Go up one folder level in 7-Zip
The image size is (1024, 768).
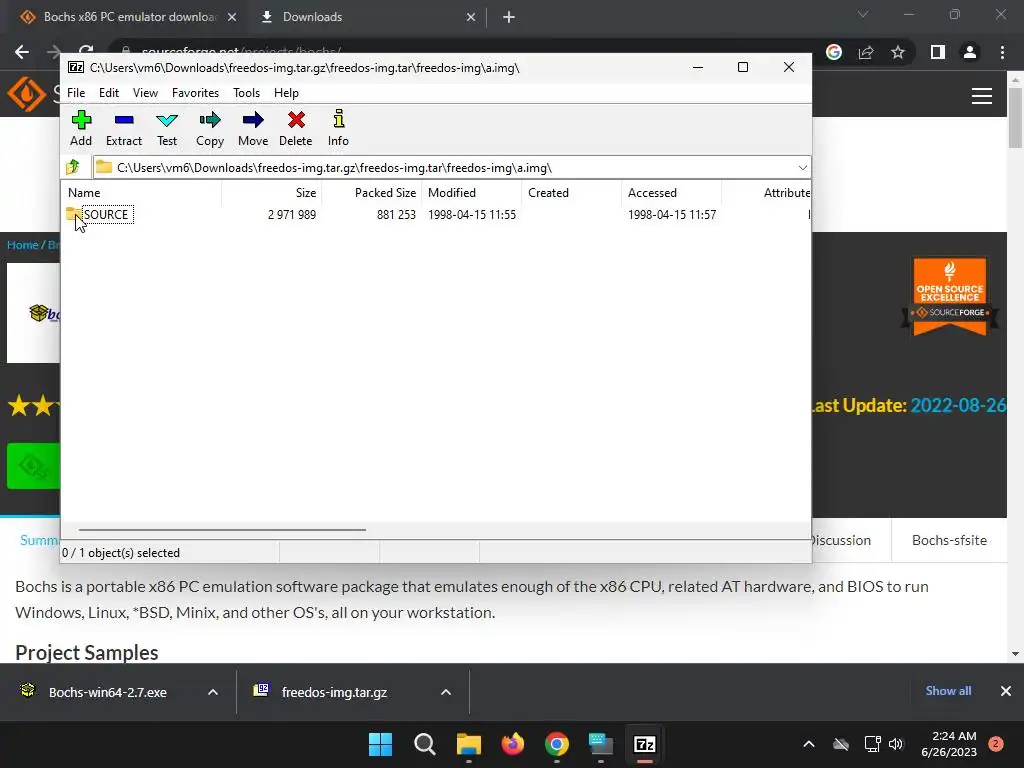click(x=73, y=167)
